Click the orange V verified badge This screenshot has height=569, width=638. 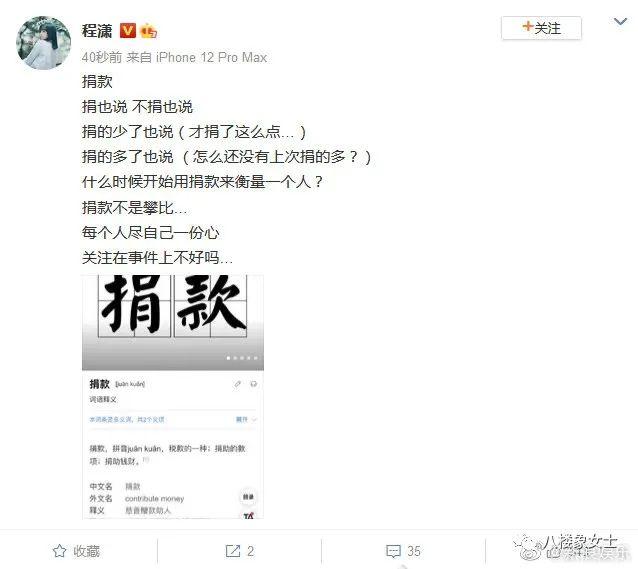(128, 31)
